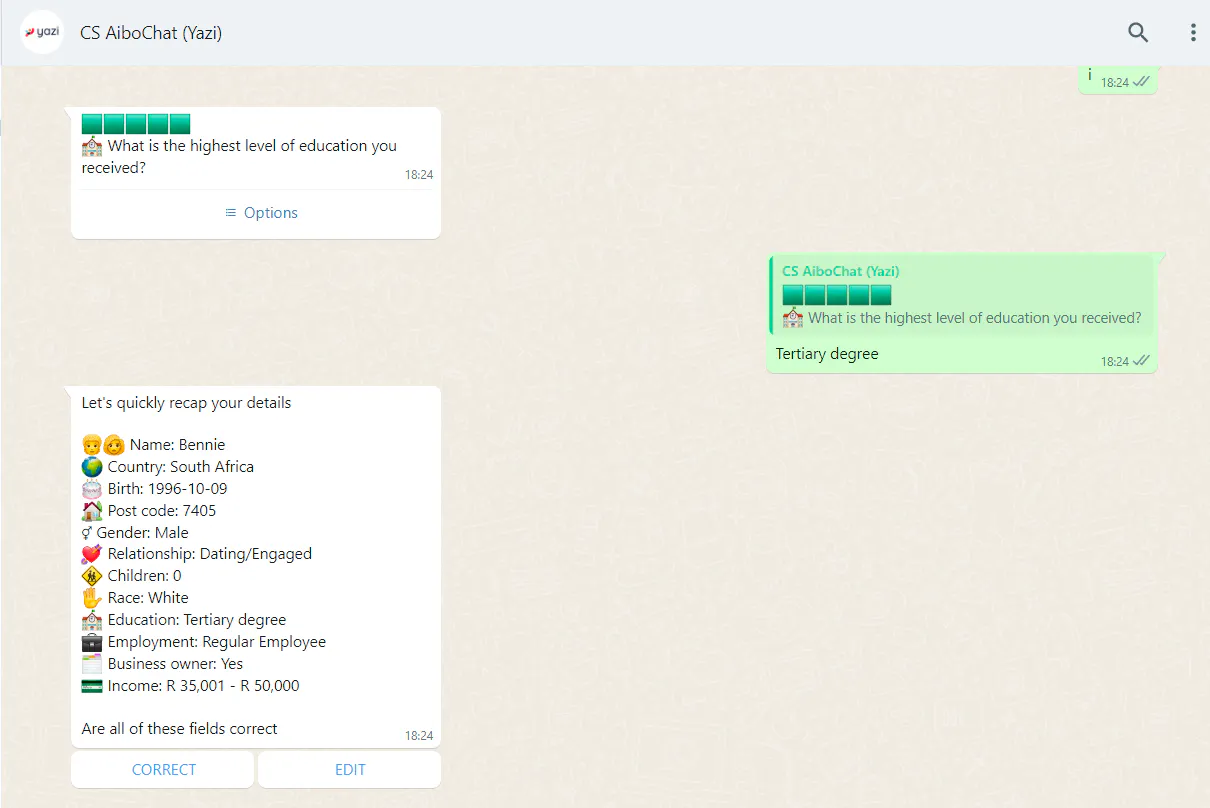Click the briefcase emoji next to Employment
Screen dimensions: 1210x808
[x=92, y=642]
